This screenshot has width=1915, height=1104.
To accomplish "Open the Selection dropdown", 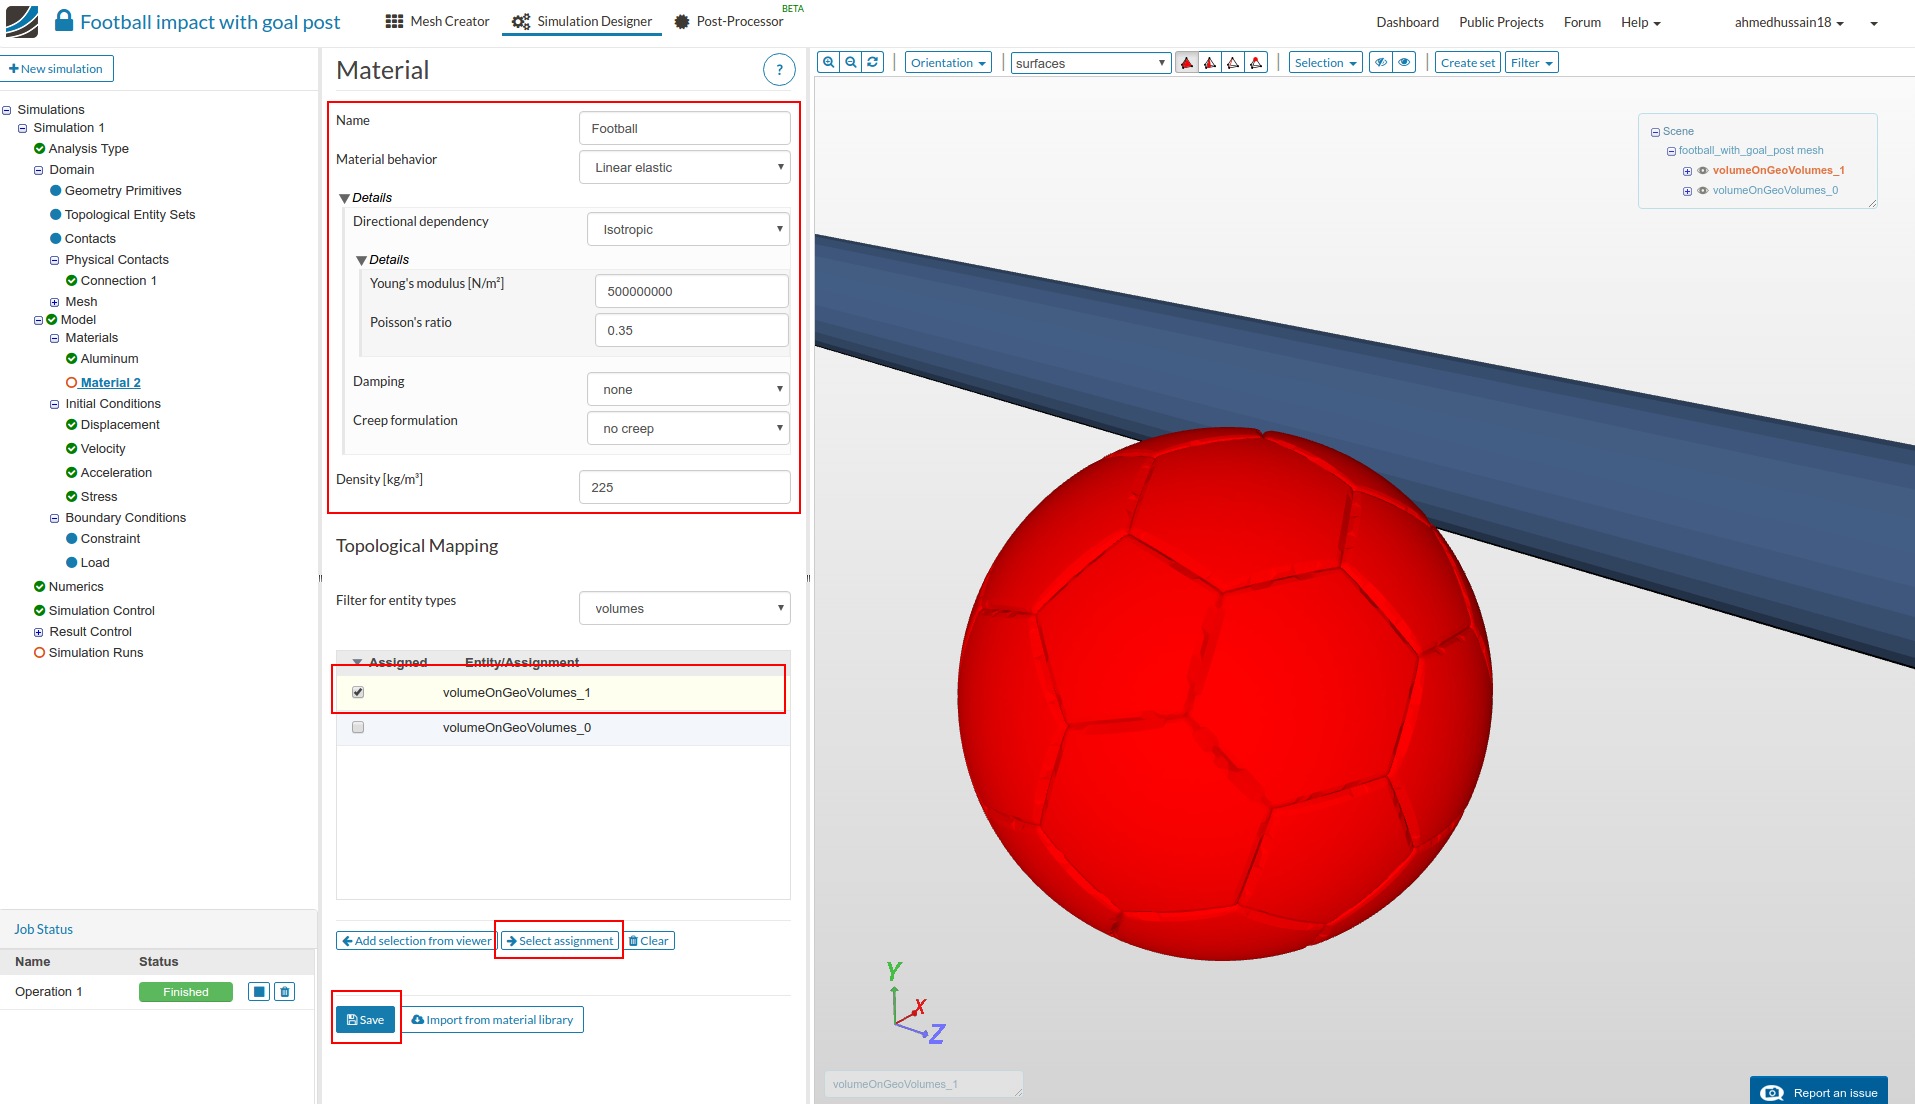I will pos(1326,63).
